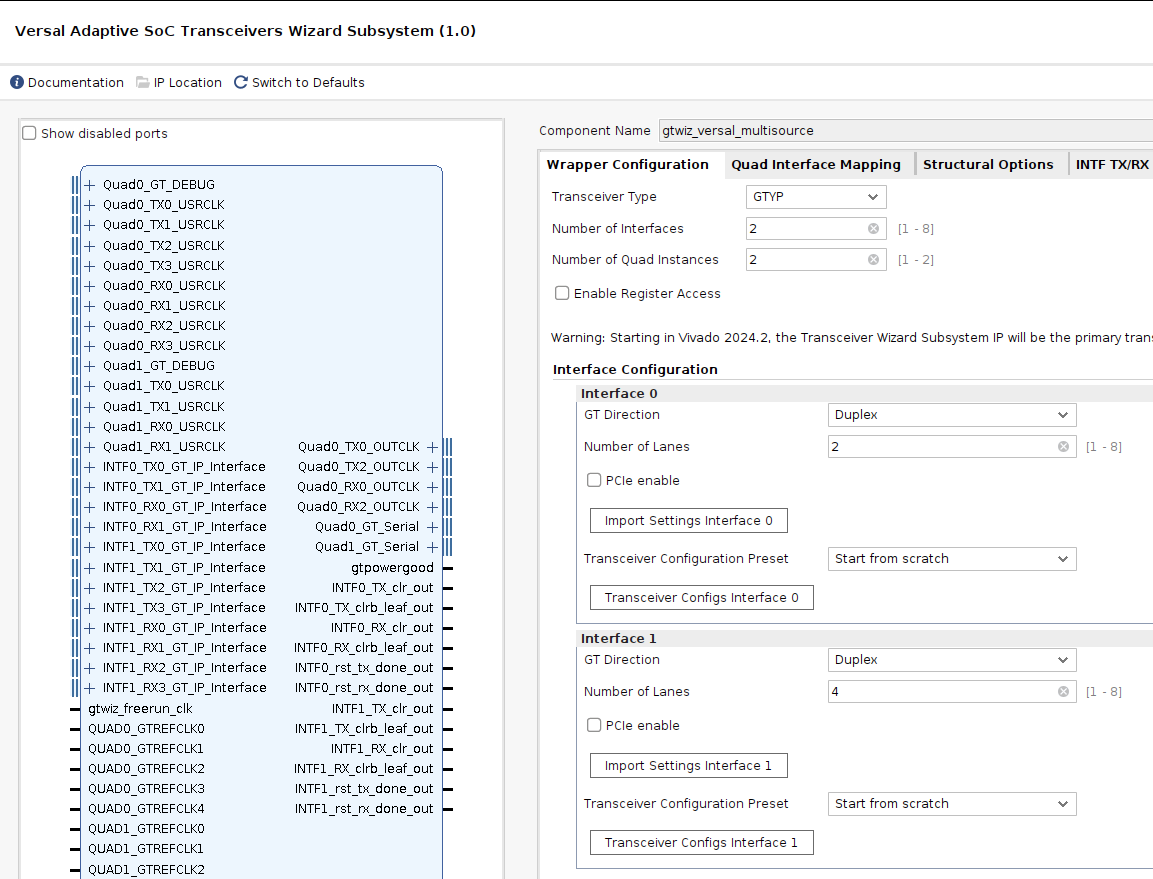The width and height of the screenshot is (1153, 879).
Task: Select the QUAD1_GTREFCLK1 port label
Action: coord(146,849)
